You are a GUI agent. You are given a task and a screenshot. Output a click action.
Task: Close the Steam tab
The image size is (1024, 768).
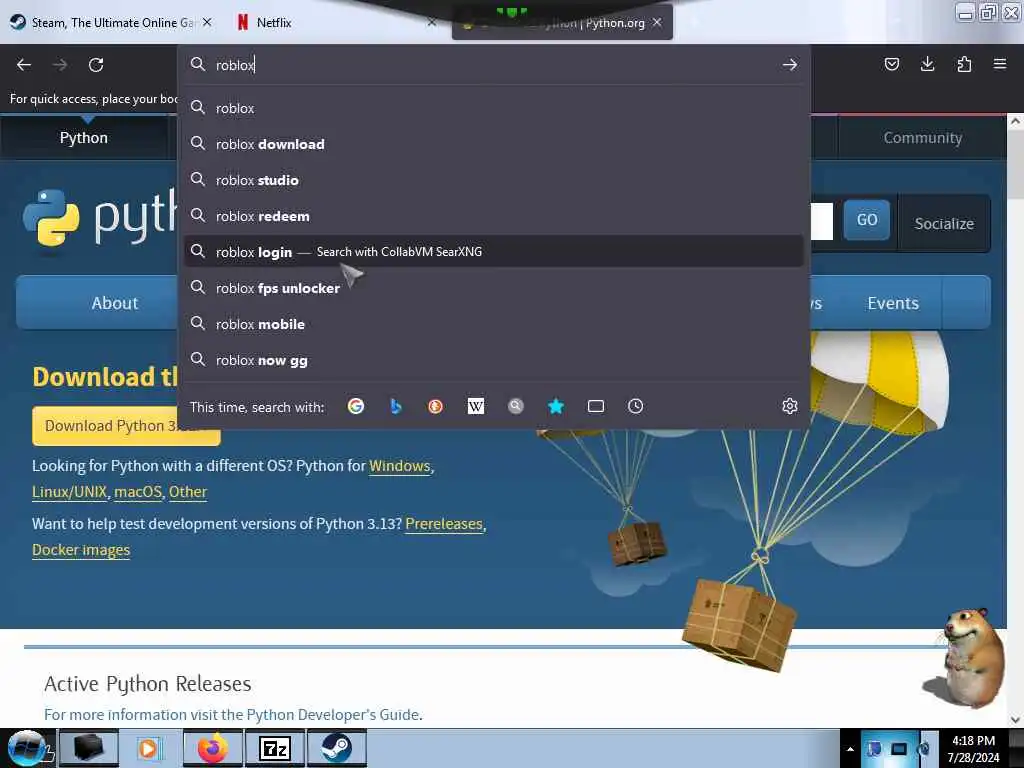pyautogui.click(x=207, y=22)
